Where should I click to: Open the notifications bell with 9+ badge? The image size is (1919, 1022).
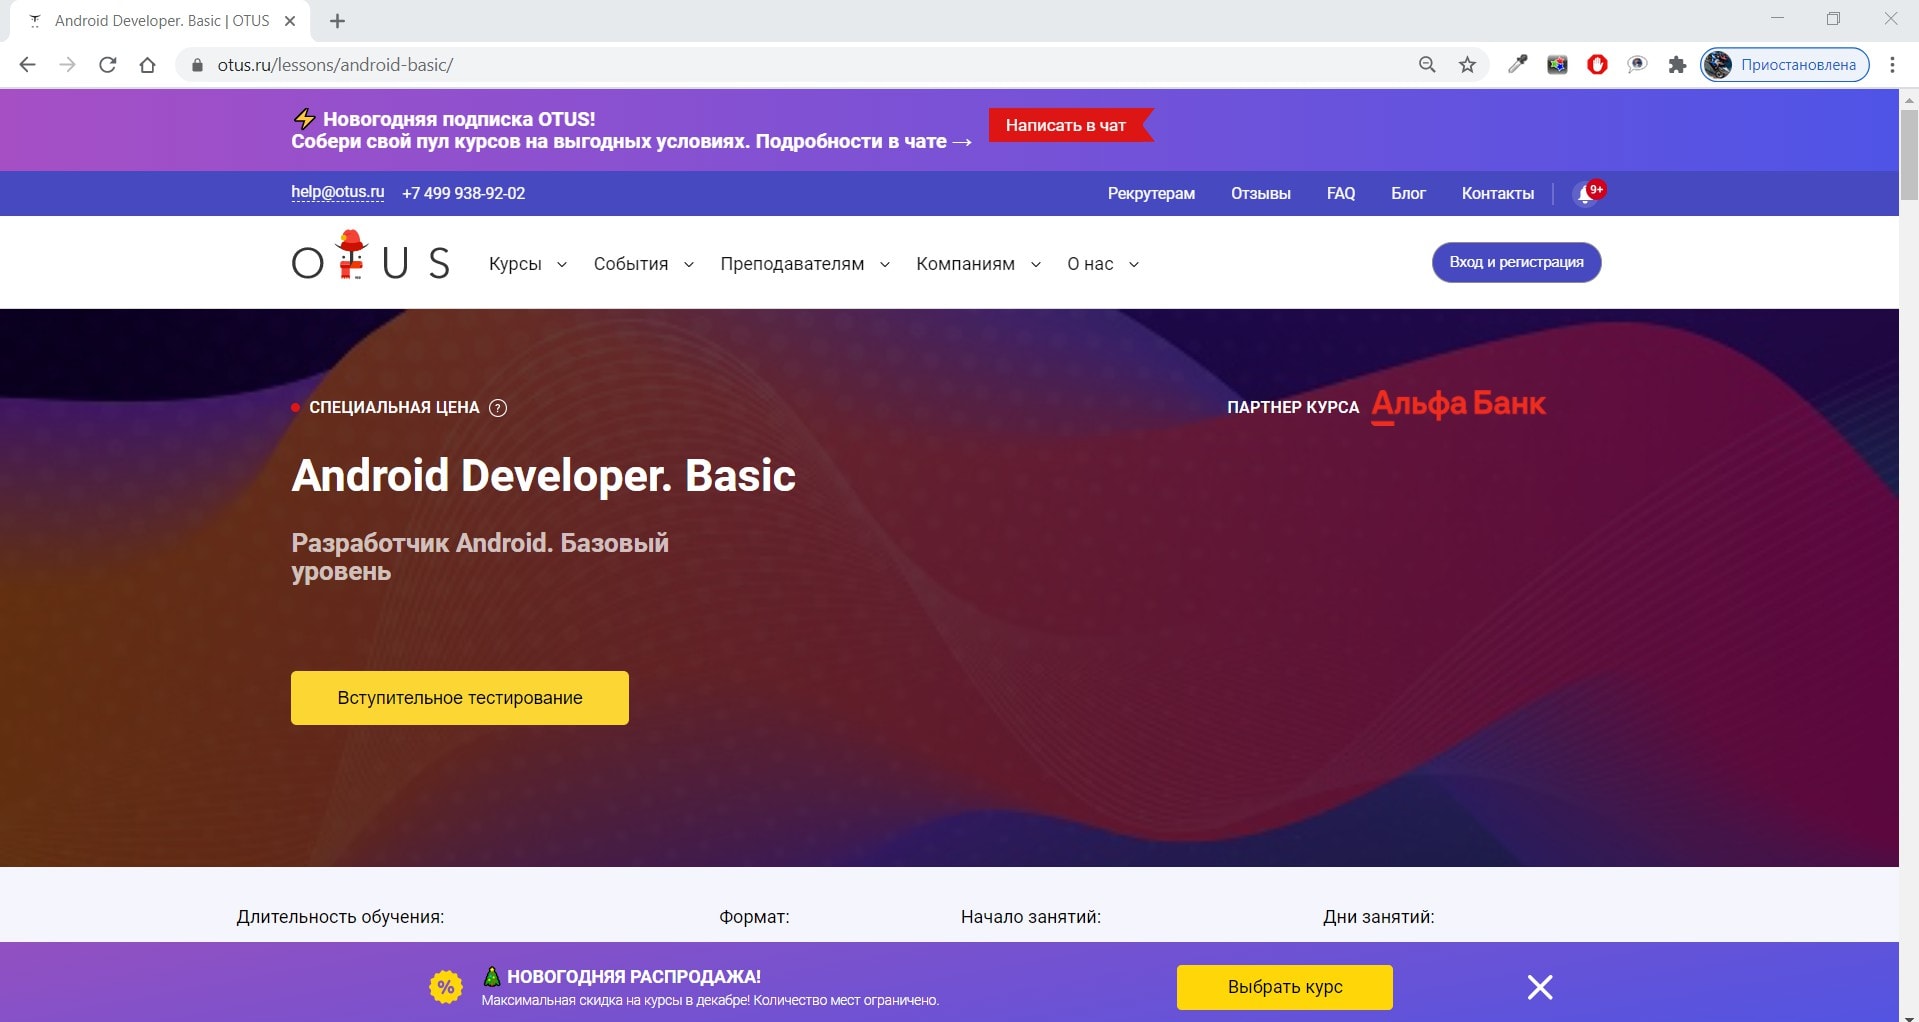[1588, 193]
